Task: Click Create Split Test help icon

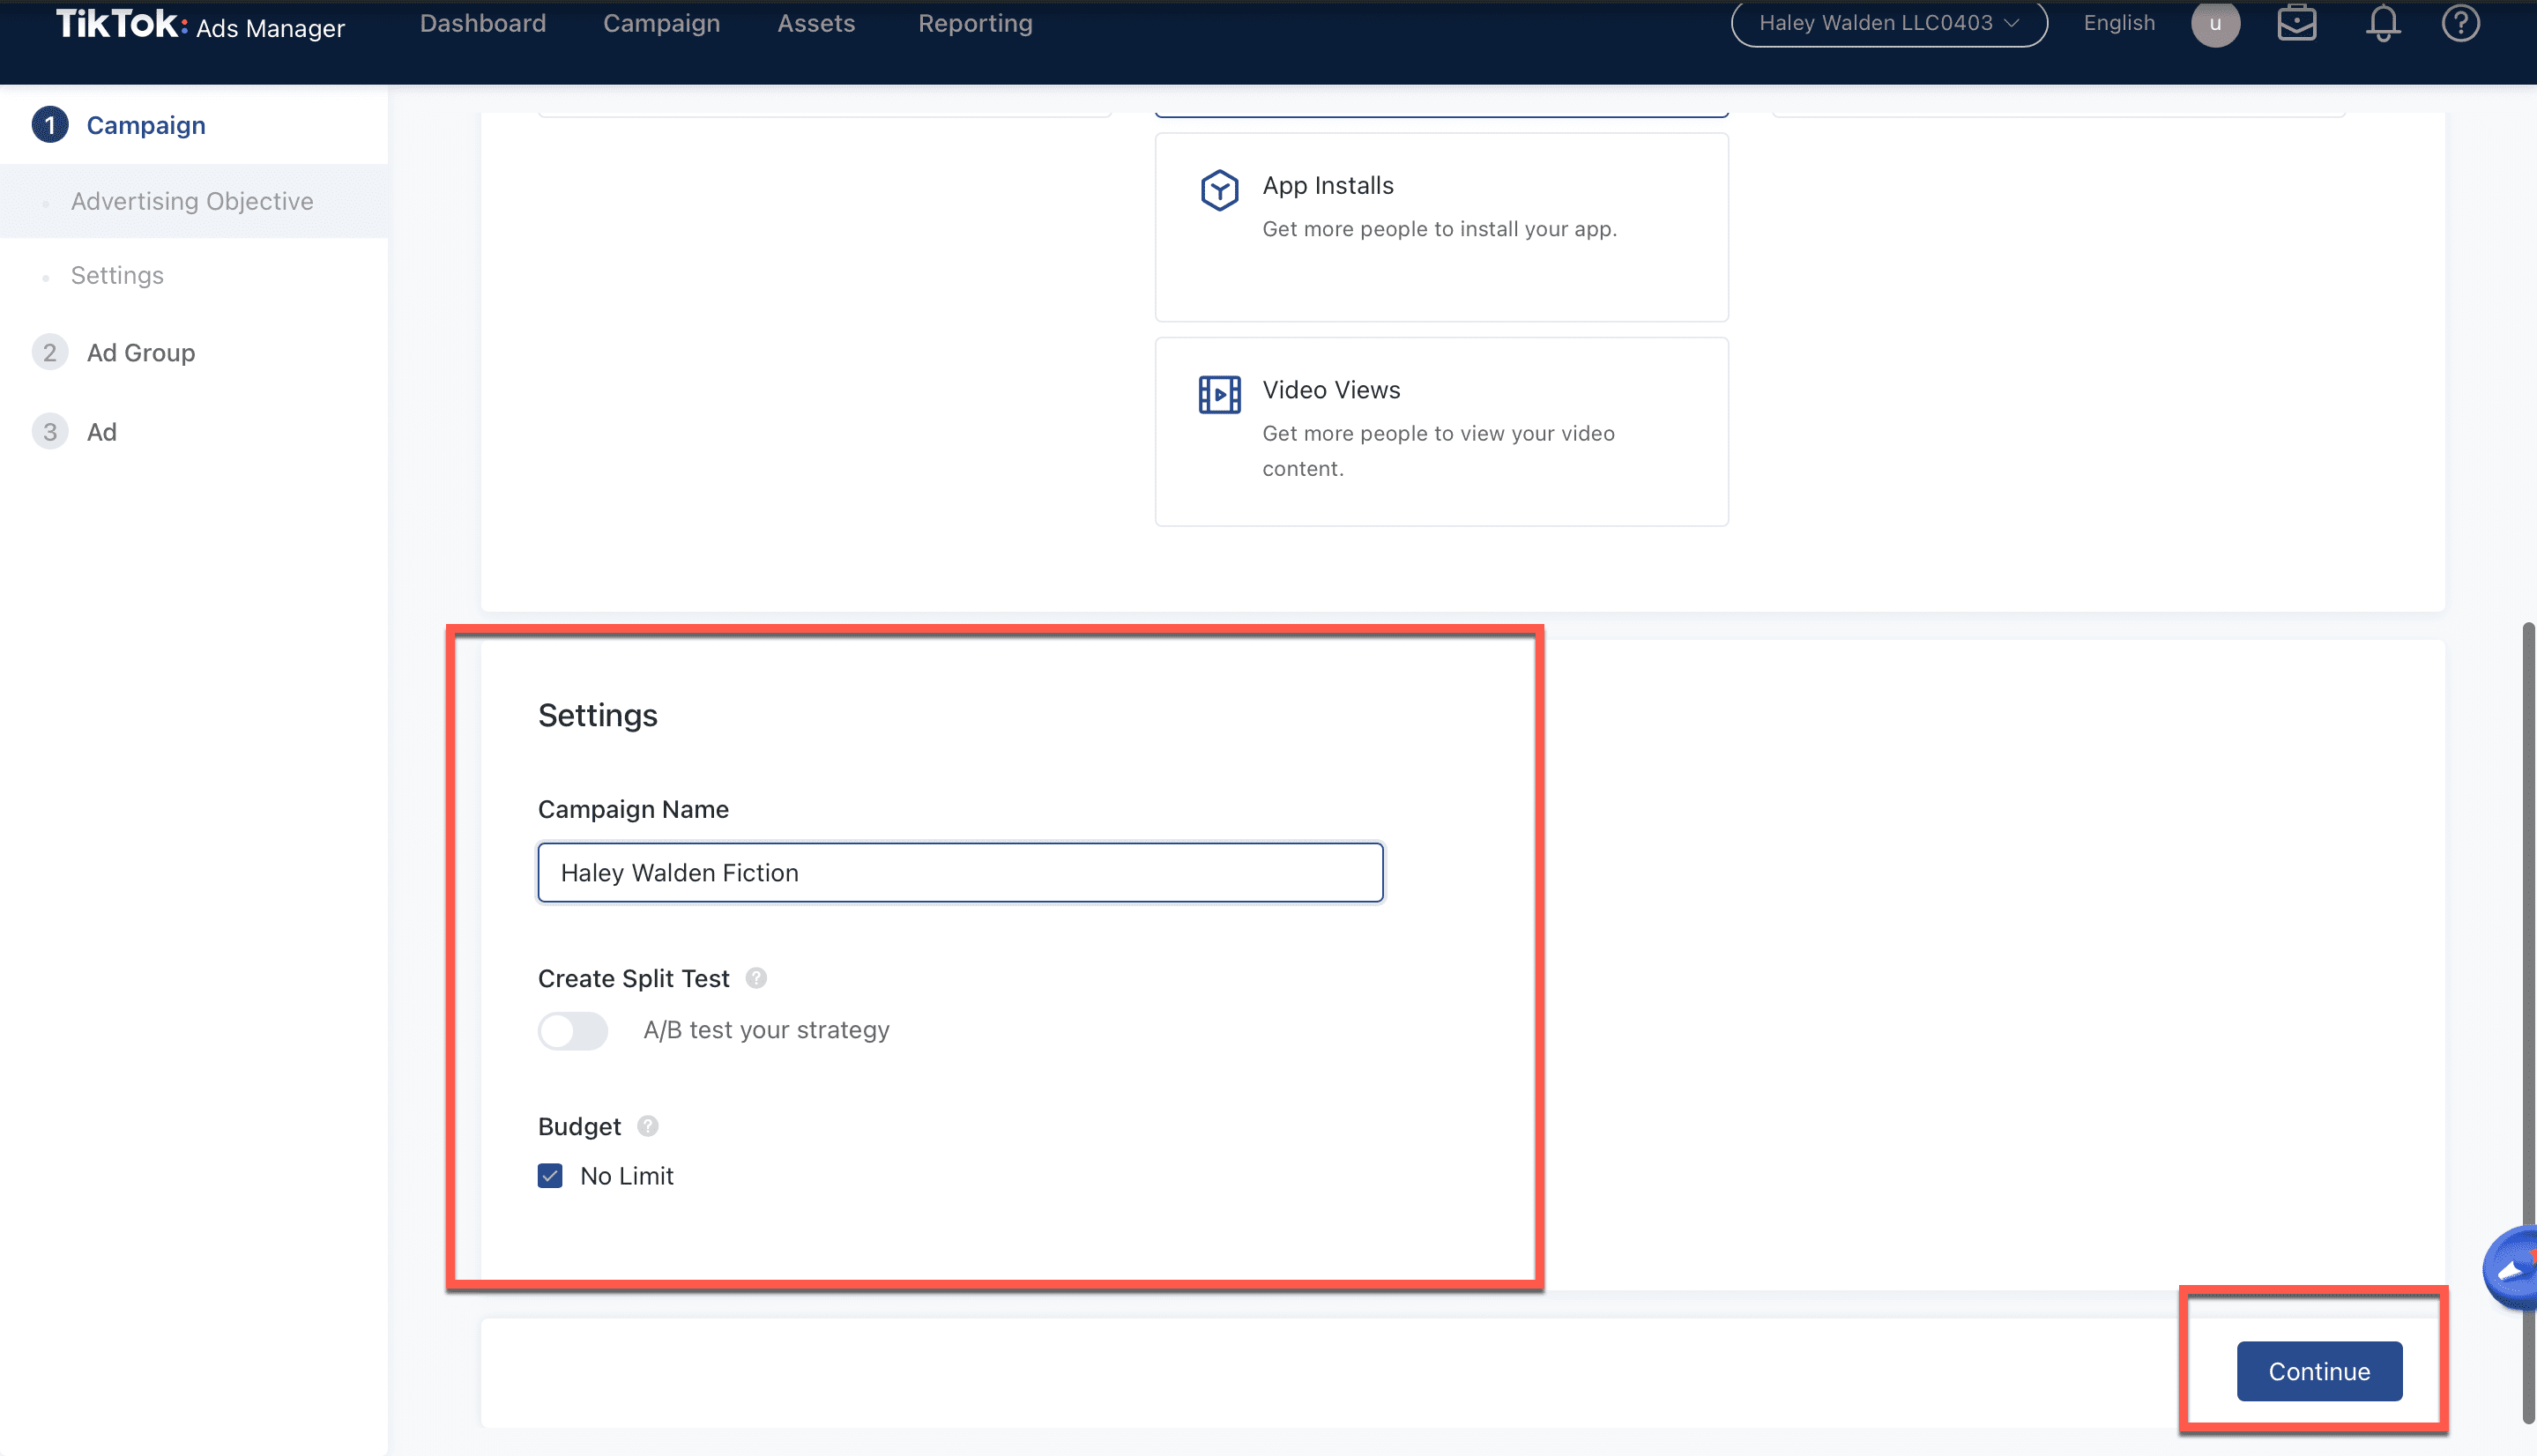Action: (756, 978)
